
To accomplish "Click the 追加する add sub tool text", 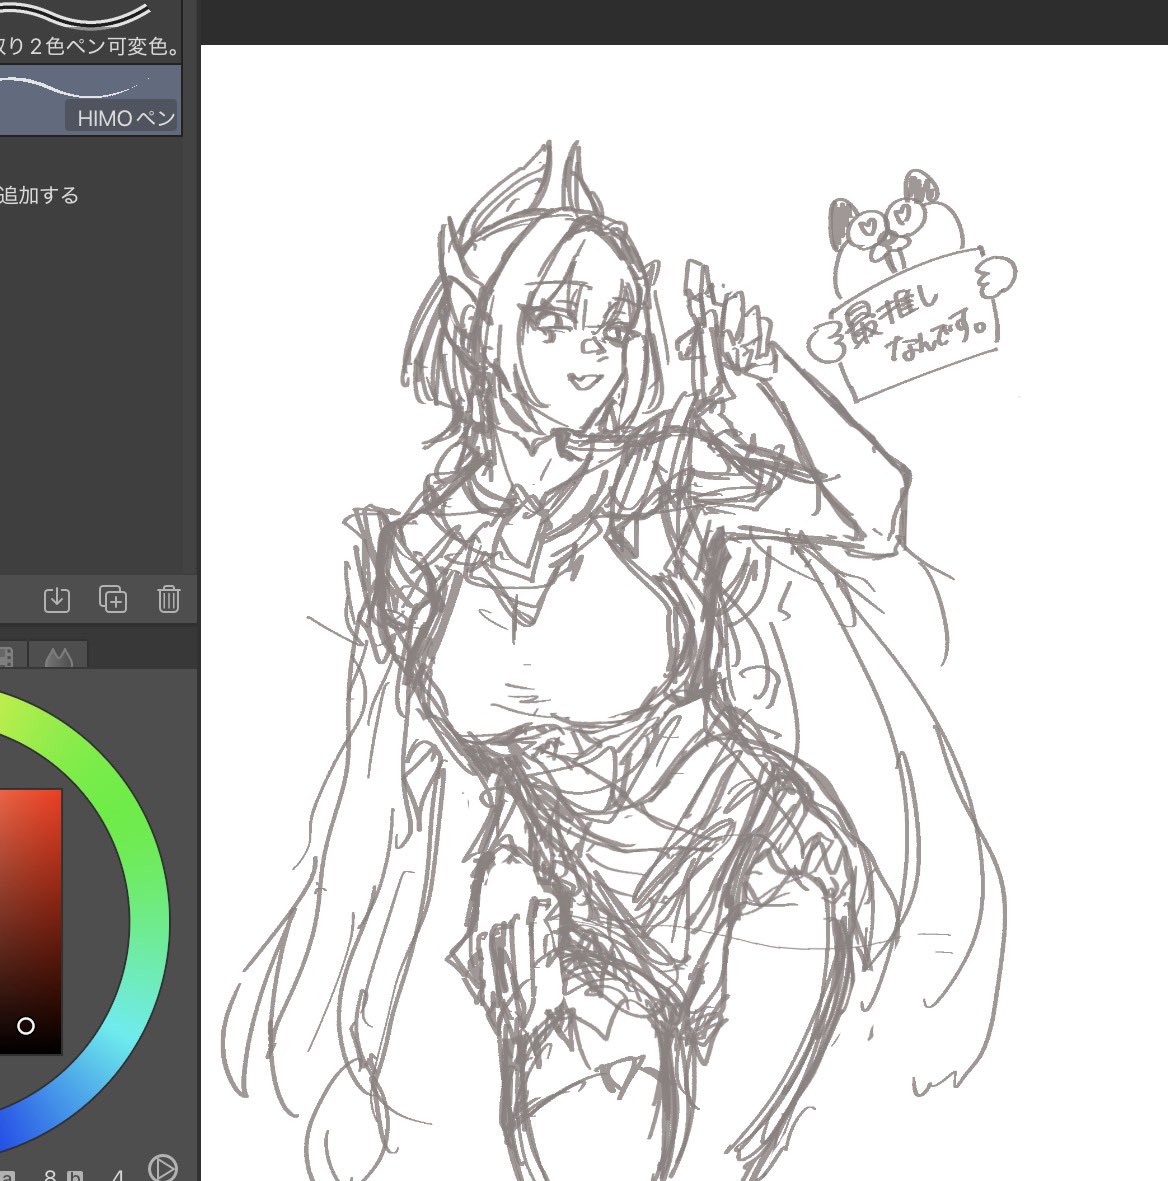I will (39, 195).
